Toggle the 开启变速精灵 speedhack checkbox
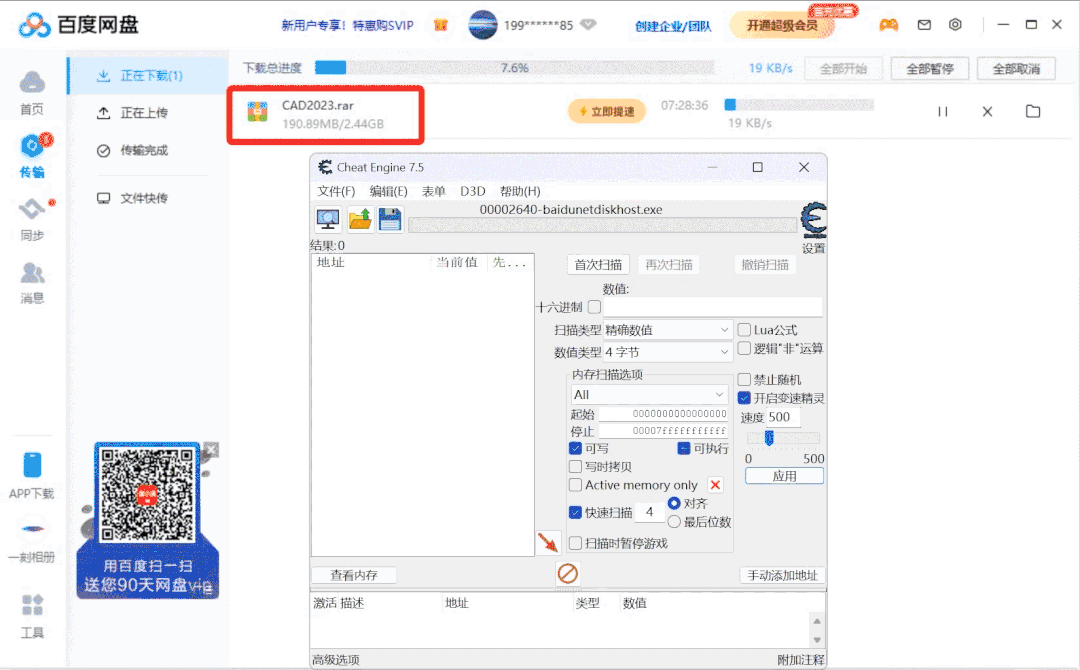 [x=744, y=398]
